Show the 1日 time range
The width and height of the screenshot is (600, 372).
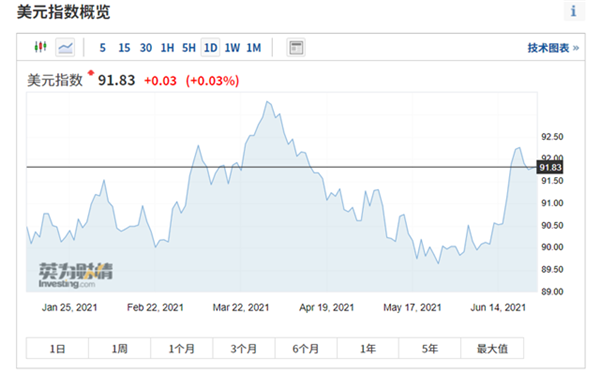tap(57, 348)
